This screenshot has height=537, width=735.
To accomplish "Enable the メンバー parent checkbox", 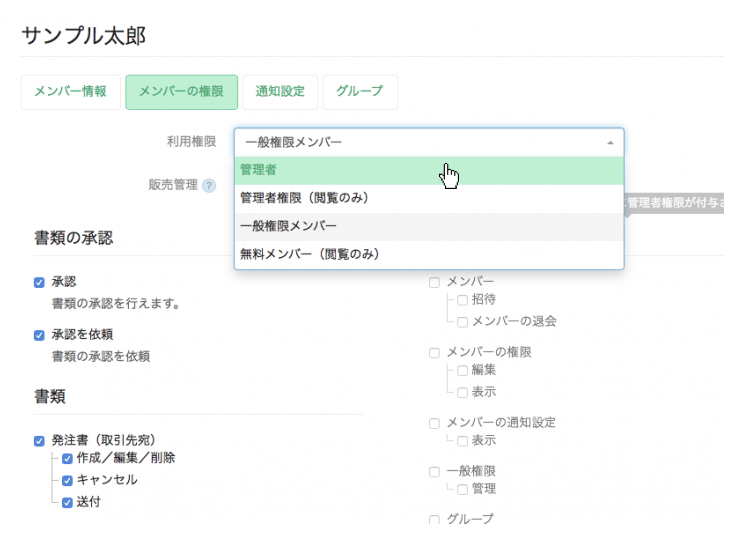I will click(x=435, y=283).
